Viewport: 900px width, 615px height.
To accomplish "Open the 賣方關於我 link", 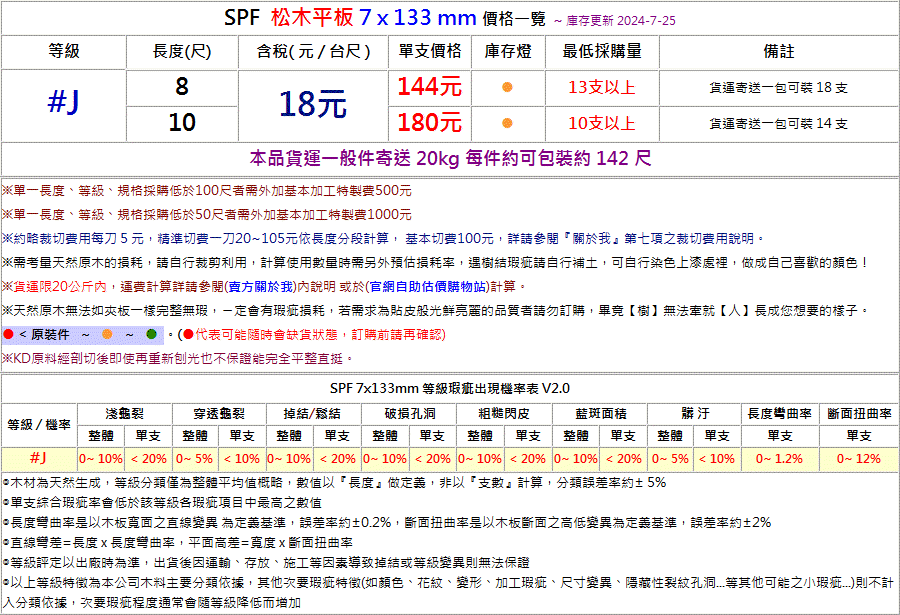I will tap(261, 286).
